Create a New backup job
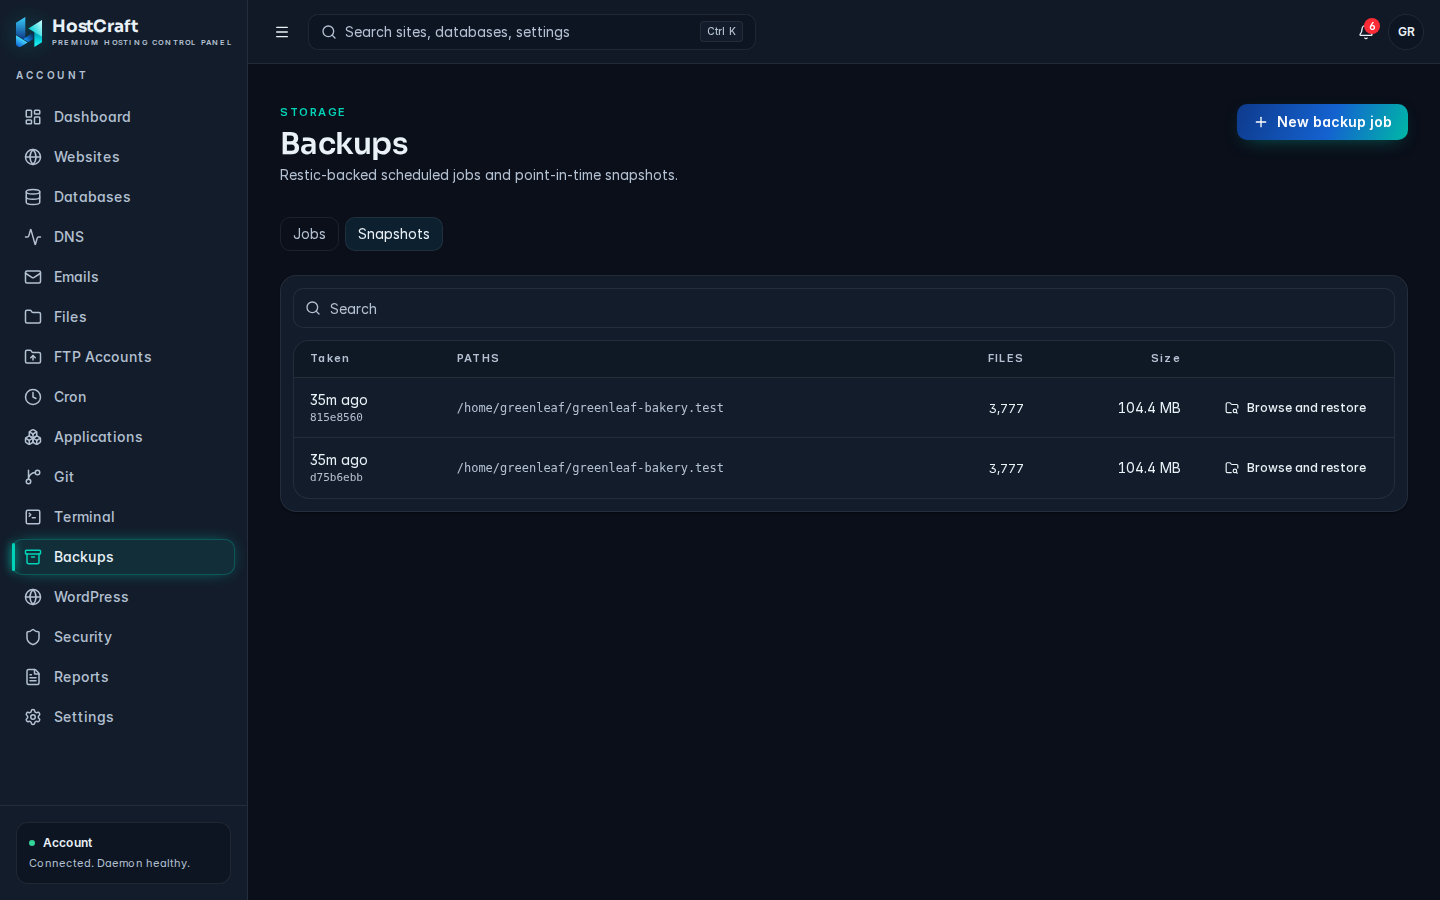The height and width of the screenshot is (900, 1440). point(1322,122)
